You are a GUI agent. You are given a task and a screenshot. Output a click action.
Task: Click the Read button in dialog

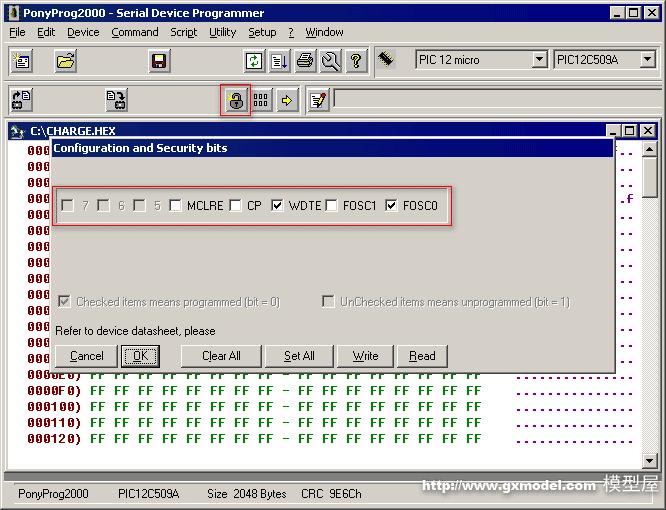coord(422,356)
